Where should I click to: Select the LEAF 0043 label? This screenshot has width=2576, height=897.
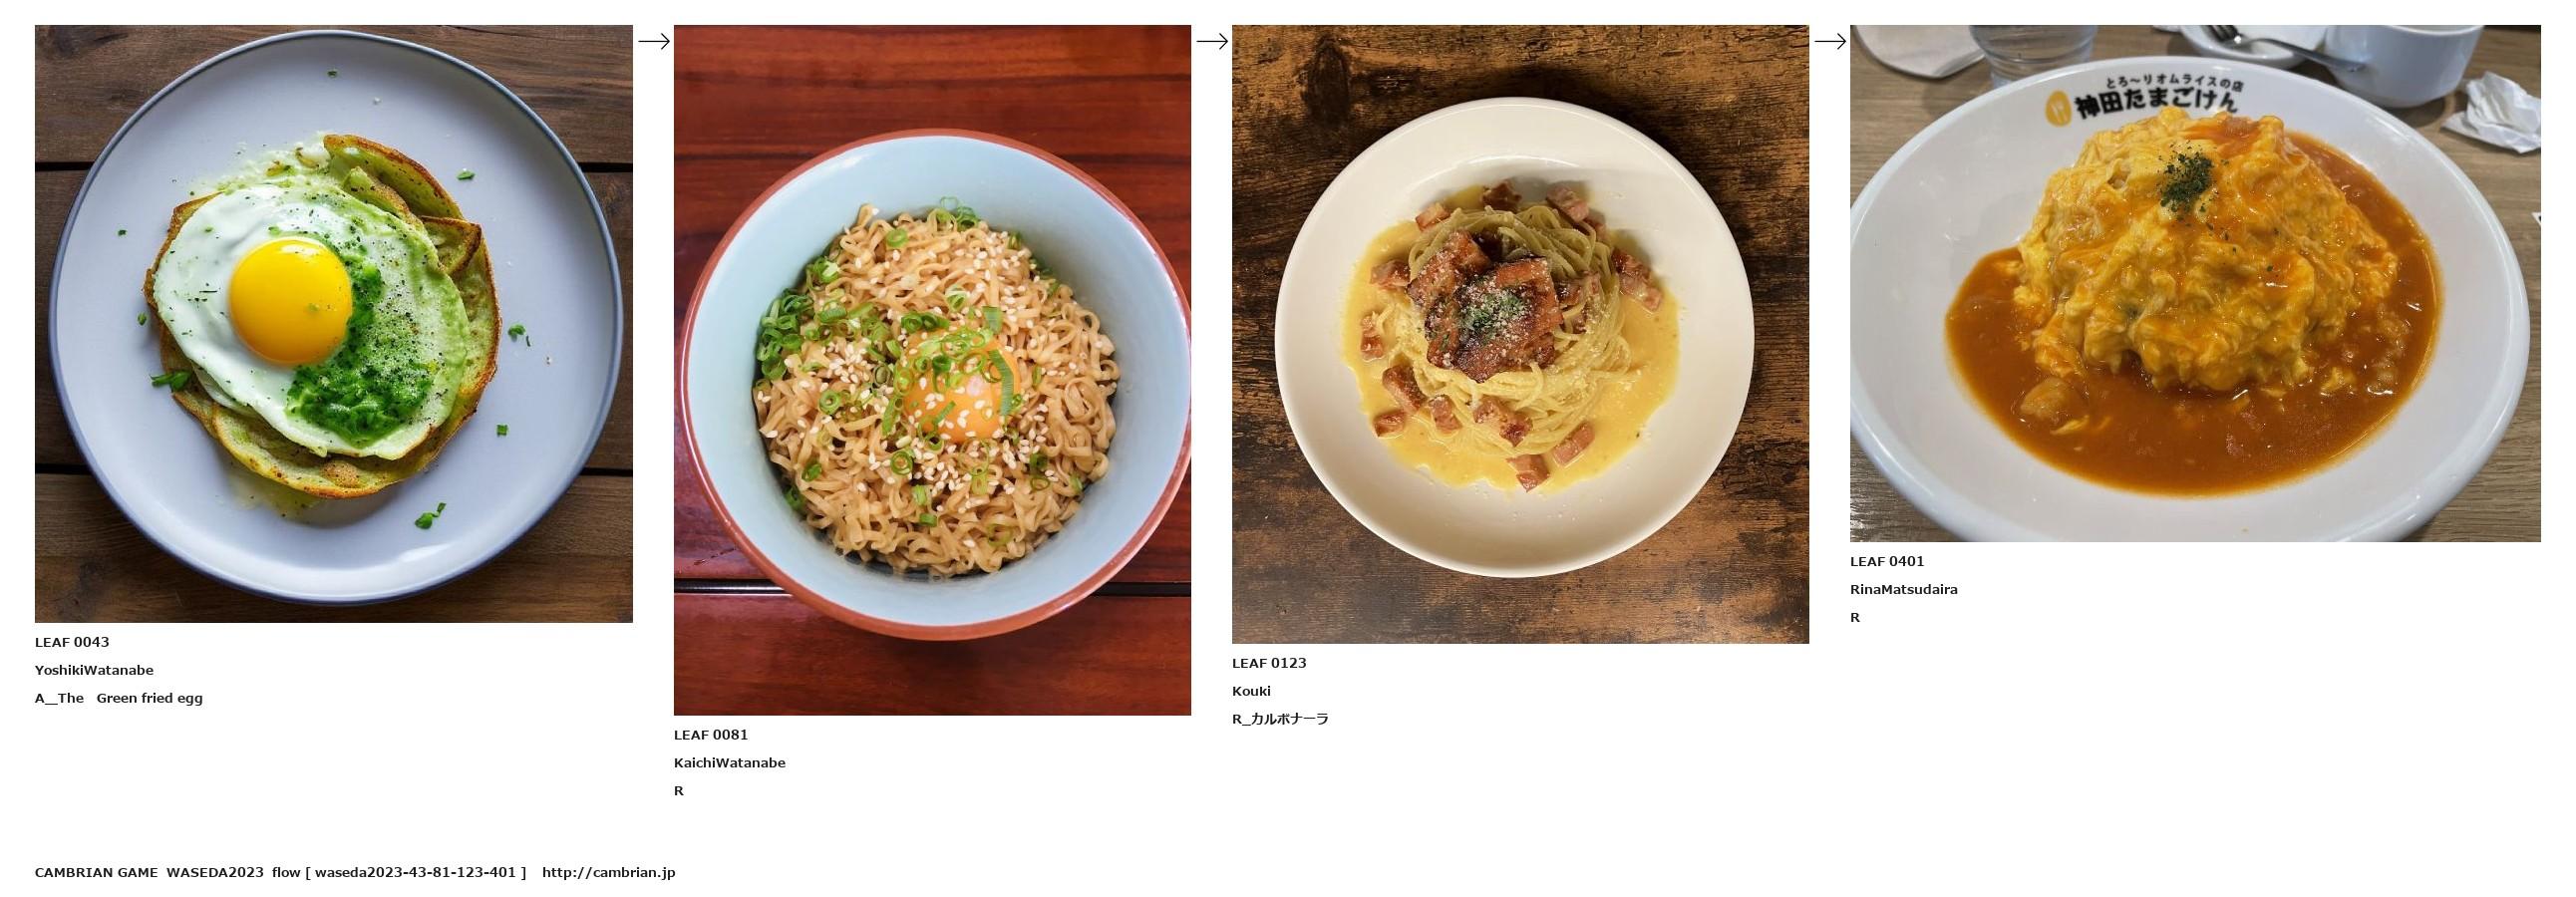72,642
